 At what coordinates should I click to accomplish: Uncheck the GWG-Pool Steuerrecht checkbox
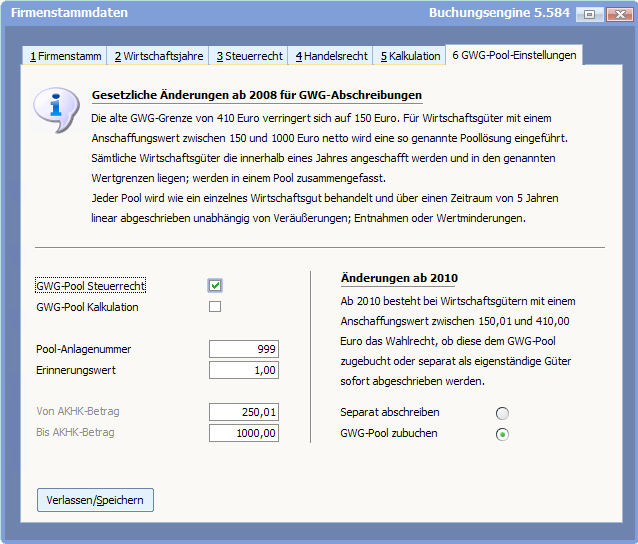pos(215,286)
